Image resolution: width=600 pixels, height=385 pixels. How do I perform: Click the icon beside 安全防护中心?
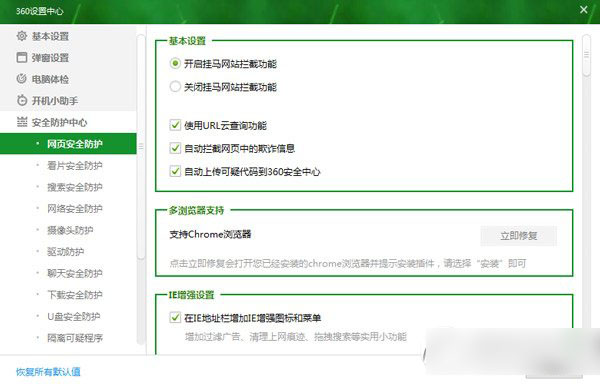tap(22, 122)
